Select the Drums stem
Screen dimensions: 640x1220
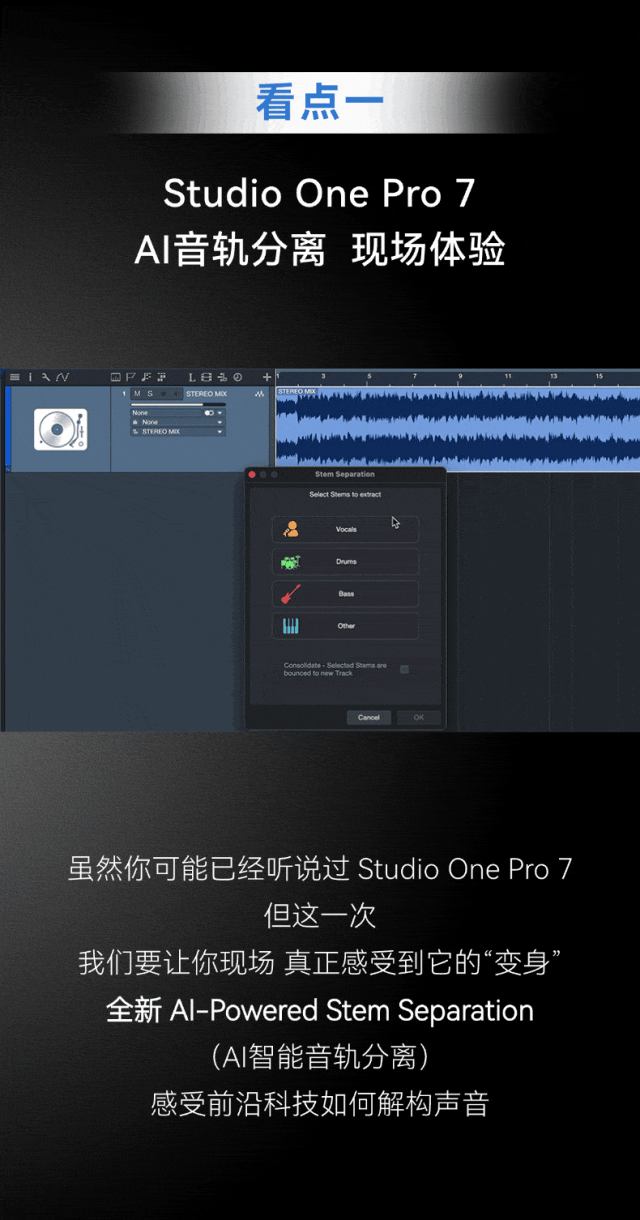(346, 562)
